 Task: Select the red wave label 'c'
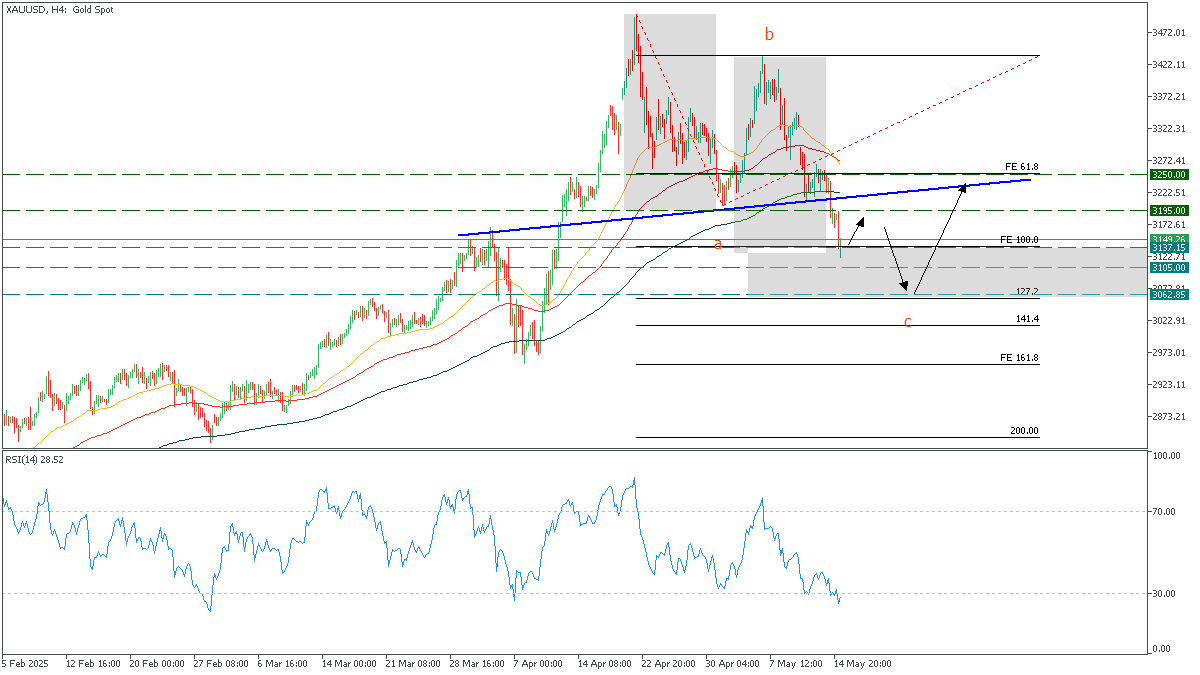[907, 322]
